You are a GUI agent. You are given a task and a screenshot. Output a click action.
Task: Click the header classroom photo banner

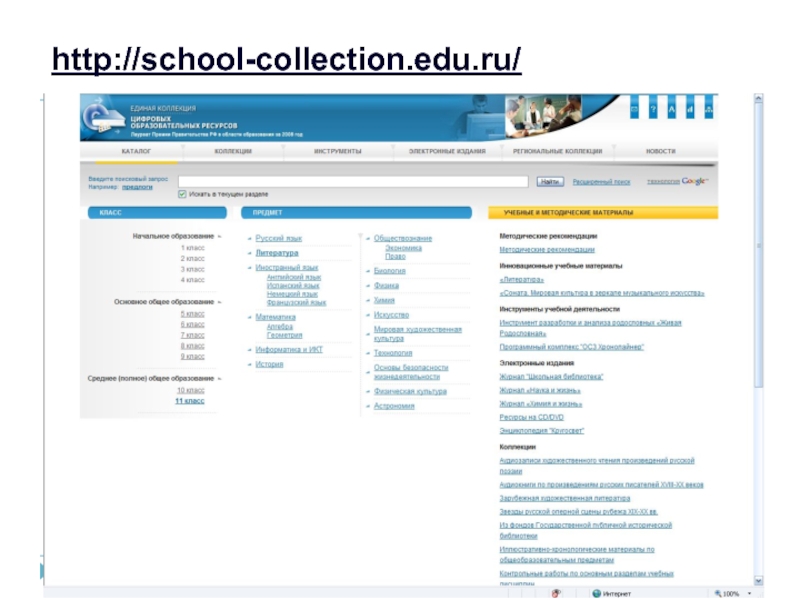543,116
